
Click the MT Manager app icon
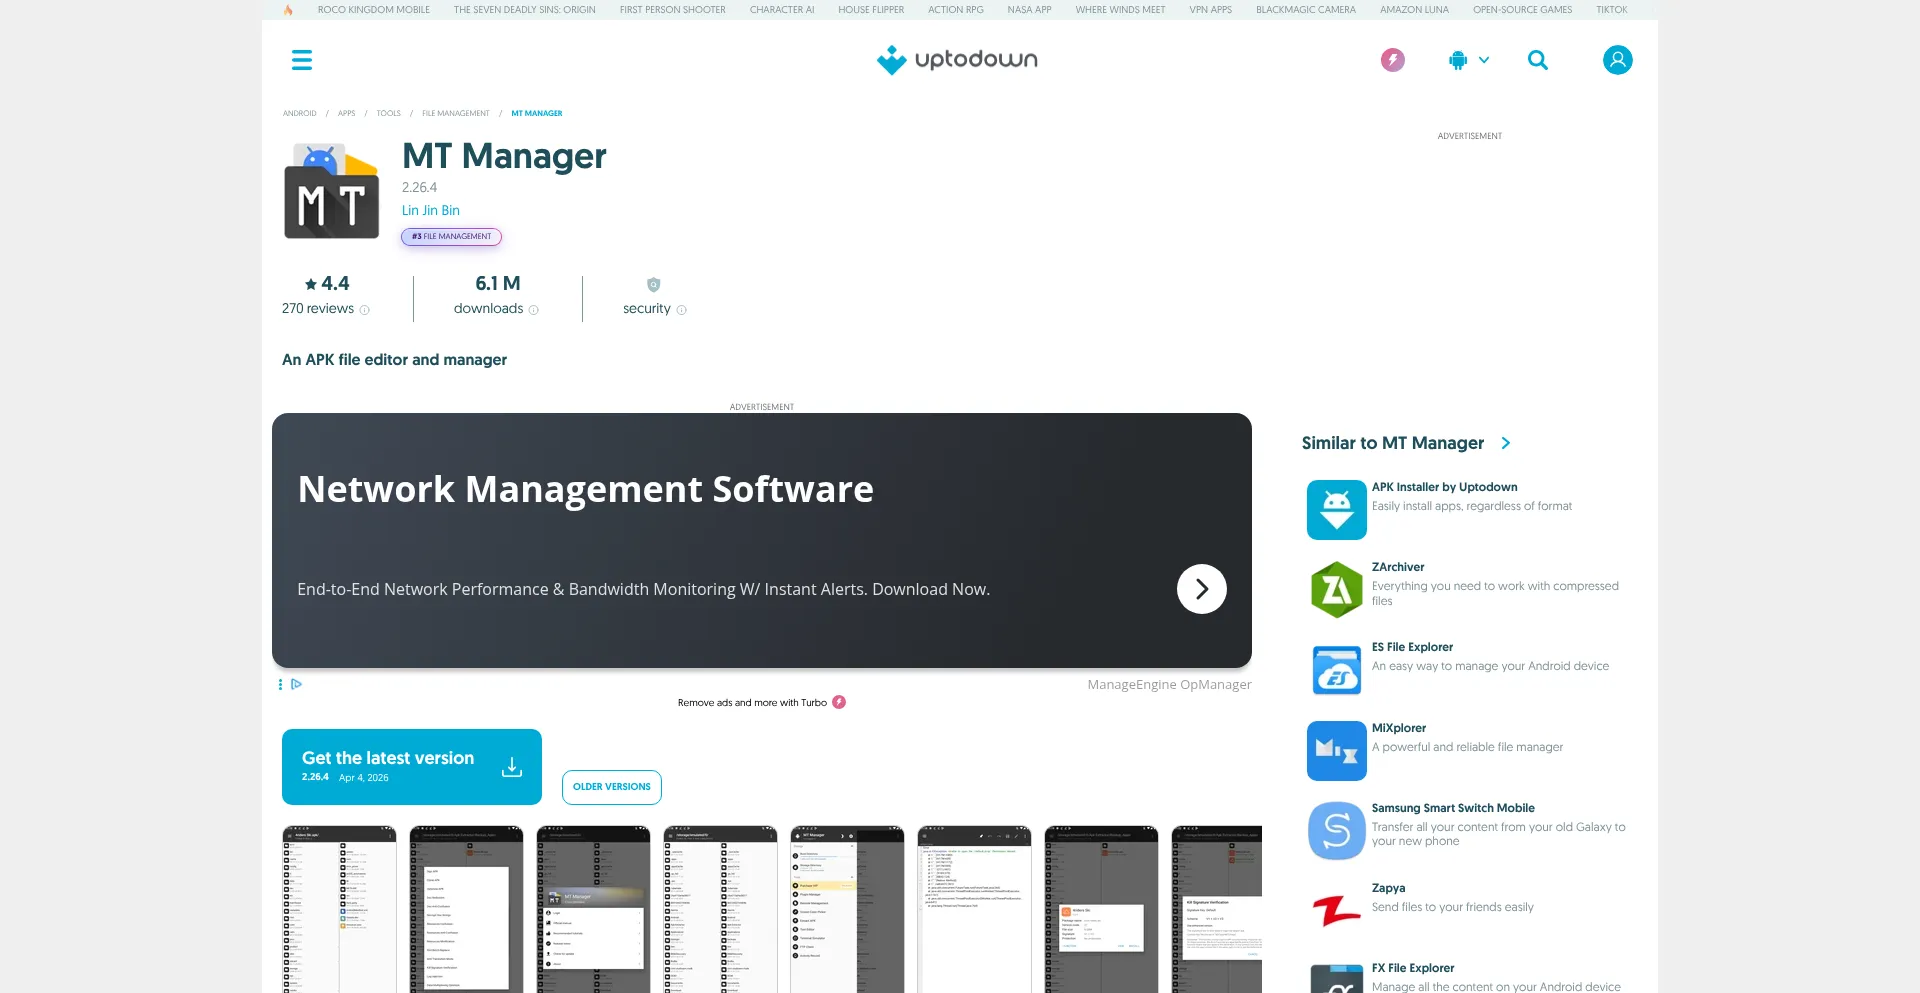[332, 191]
